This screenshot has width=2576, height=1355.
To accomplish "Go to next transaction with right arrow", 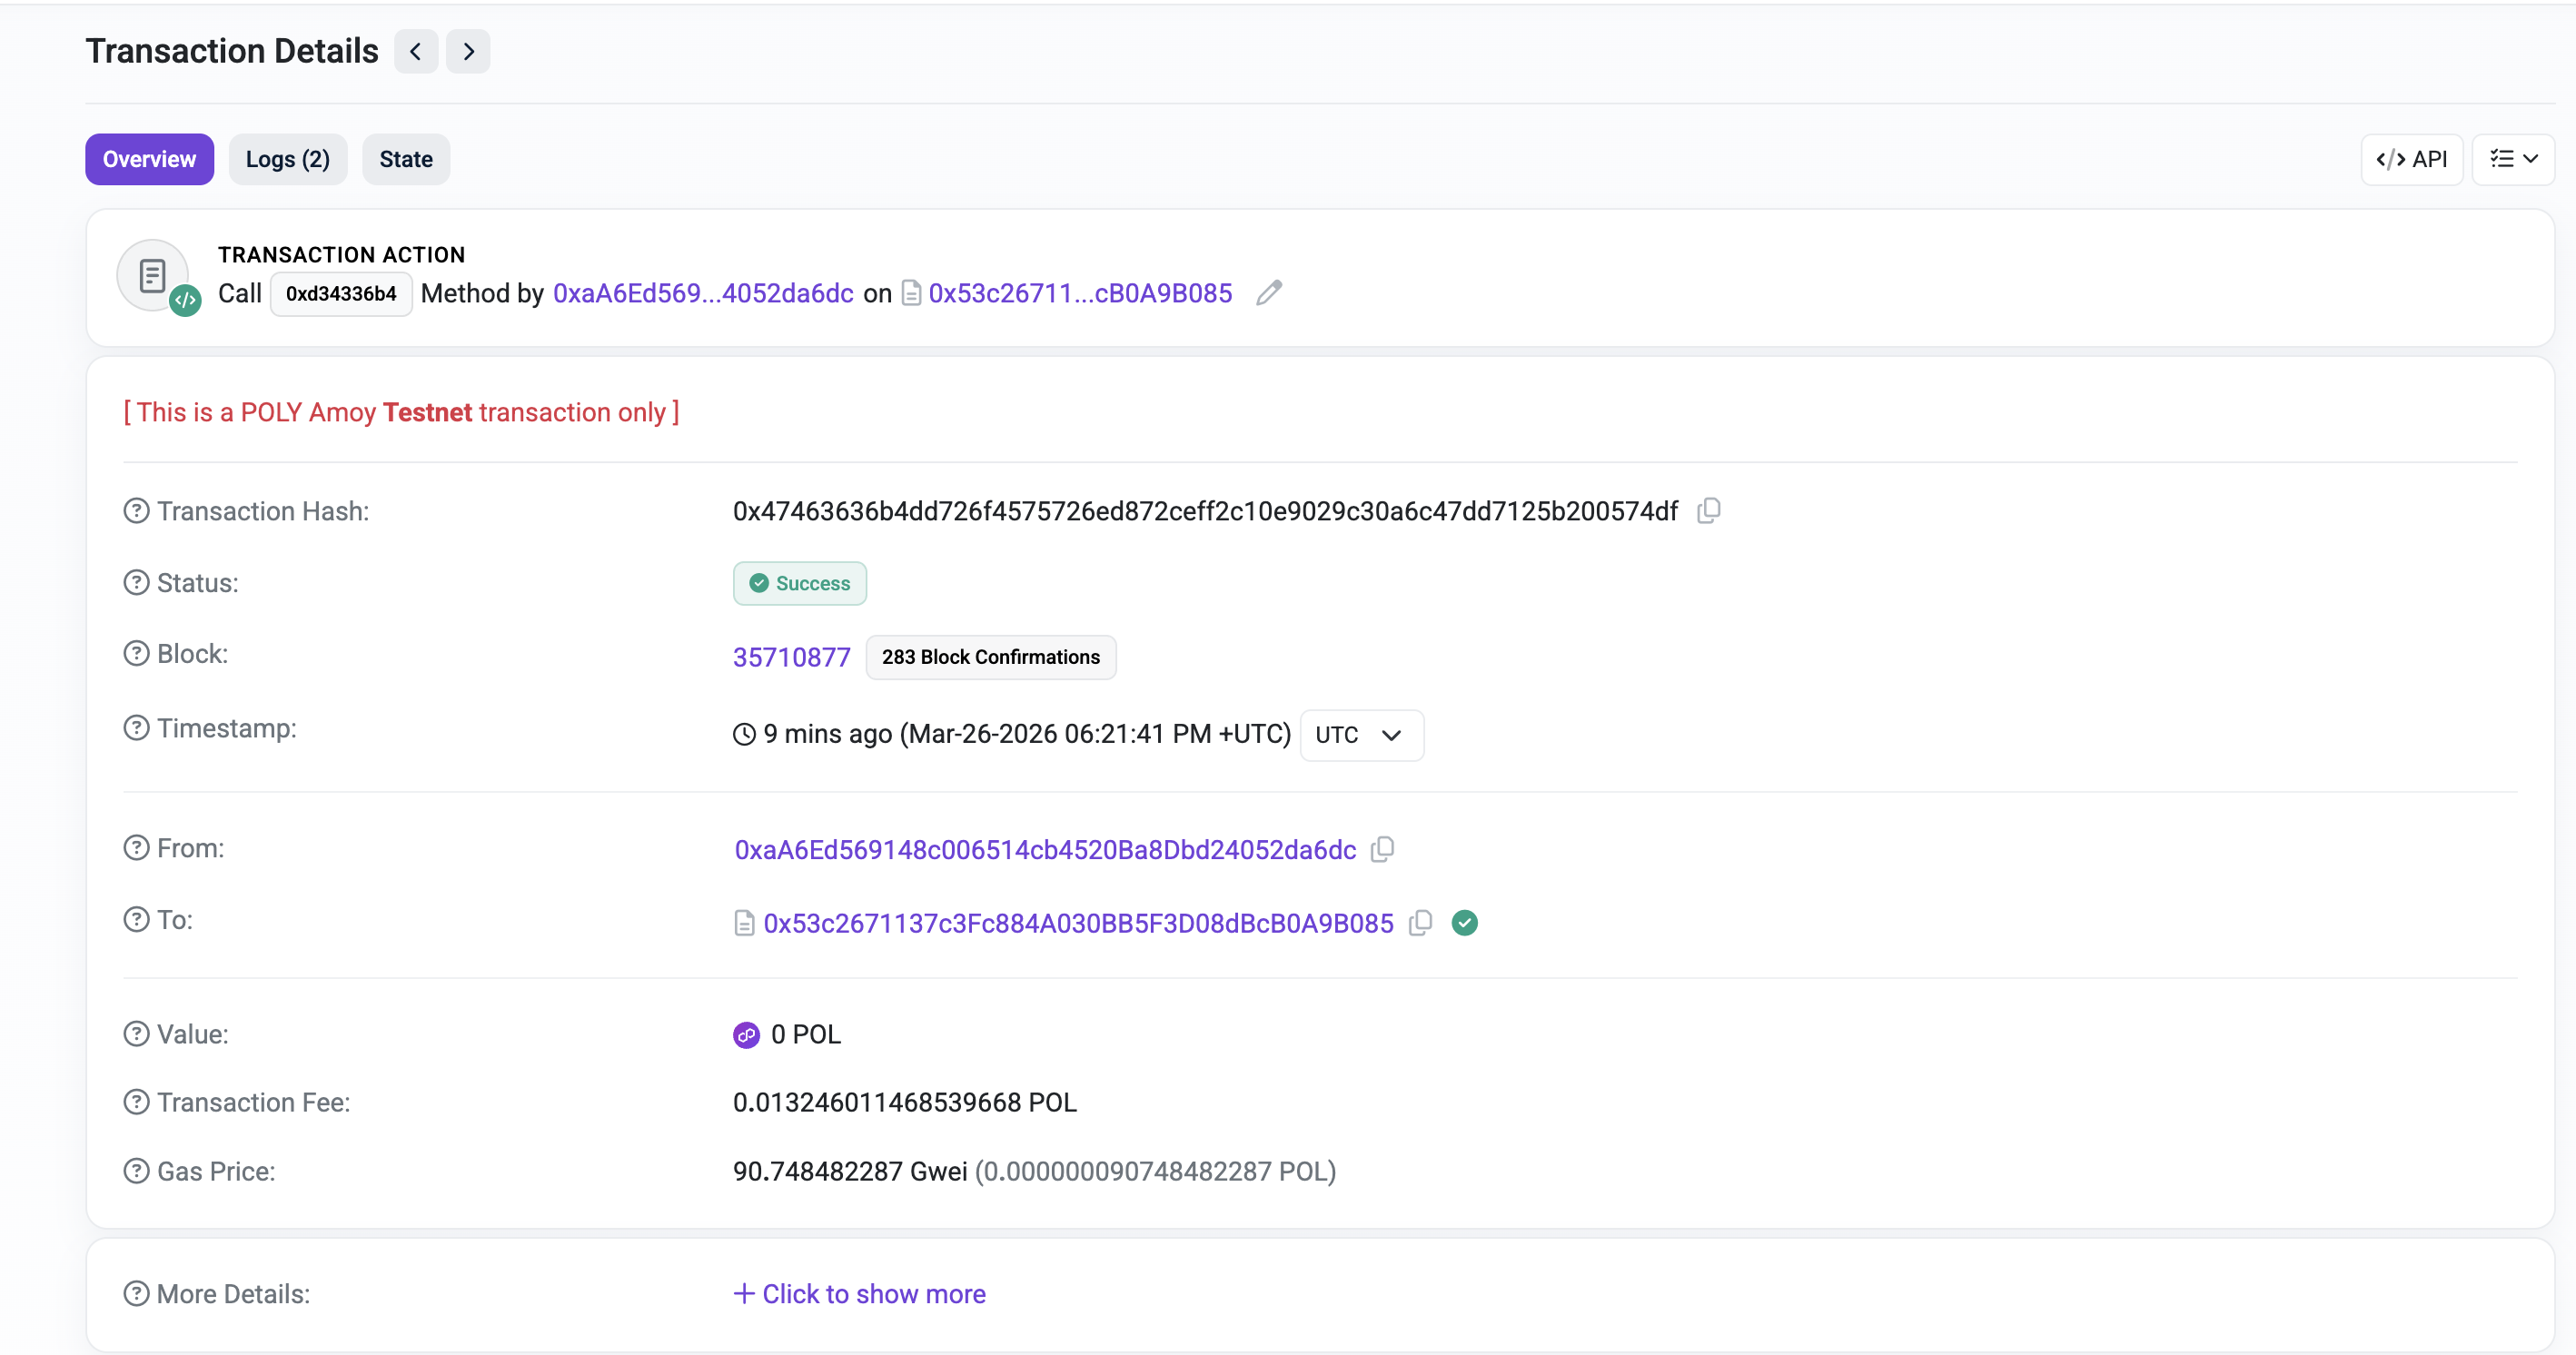I will 468,51.
